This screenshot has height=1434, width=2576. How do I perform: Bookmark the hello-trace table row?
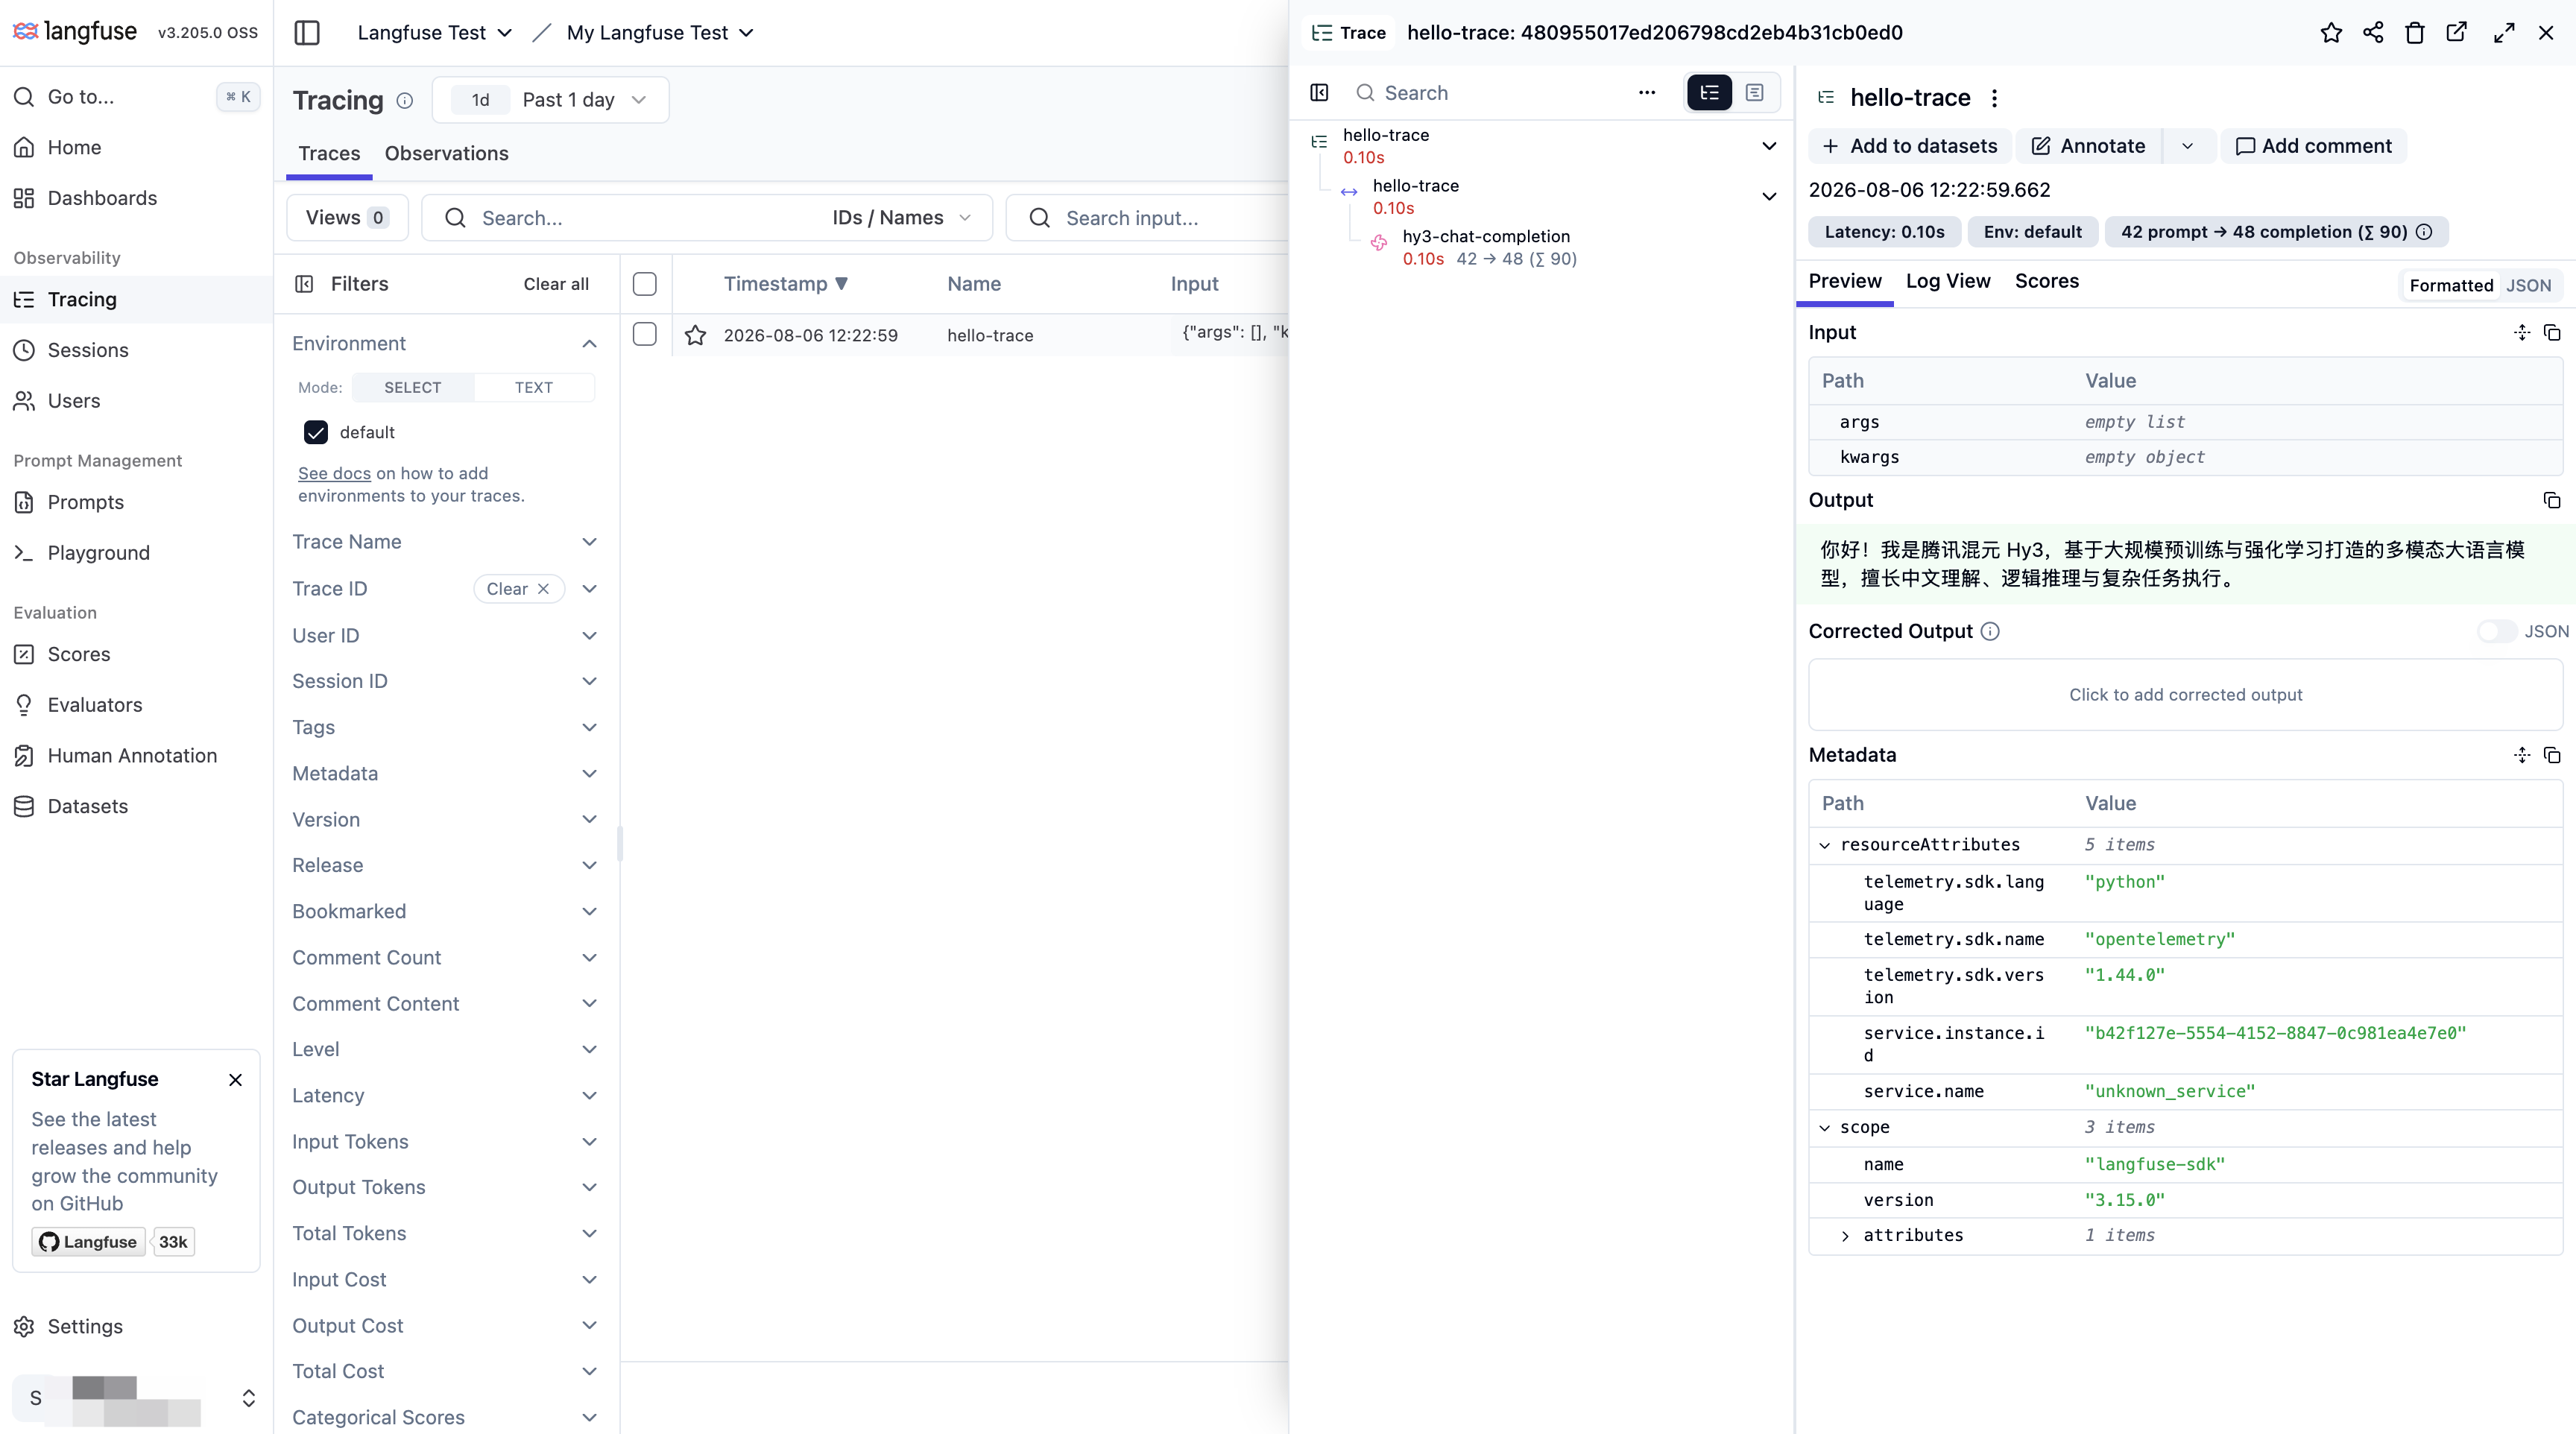click(x=695, y=335)
